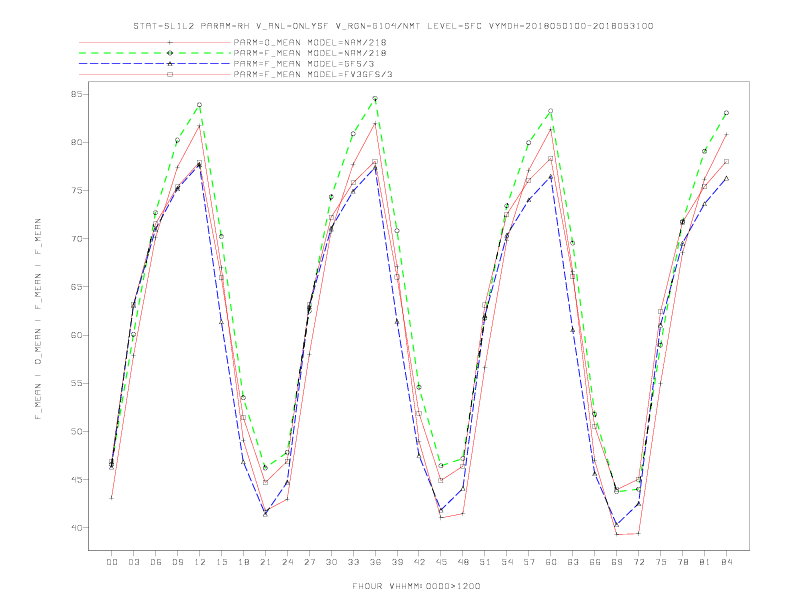This screenshot has height=612, width=792.
Task: Click the square marker in the FV3GFS legend line
Action: coord(170,74)
